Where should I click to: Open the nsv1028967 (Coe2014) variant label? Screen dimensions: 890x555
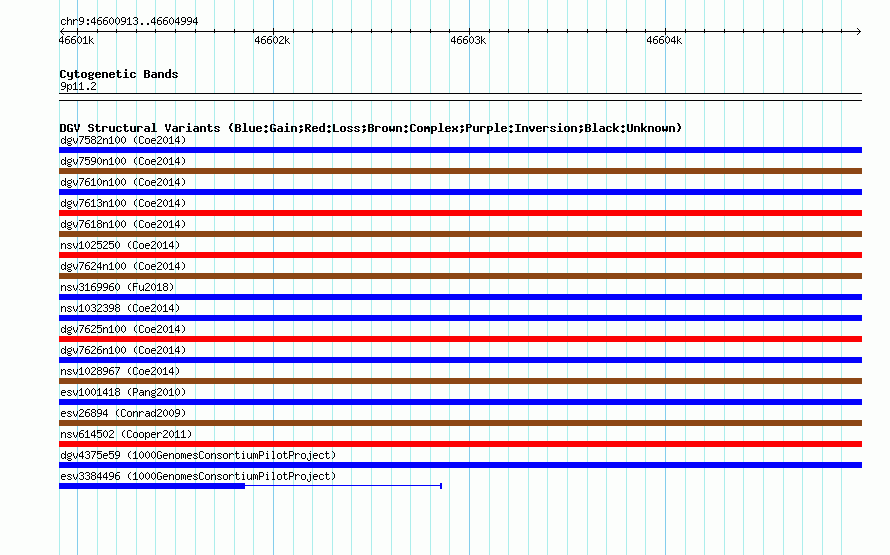[x=120, y=371]
